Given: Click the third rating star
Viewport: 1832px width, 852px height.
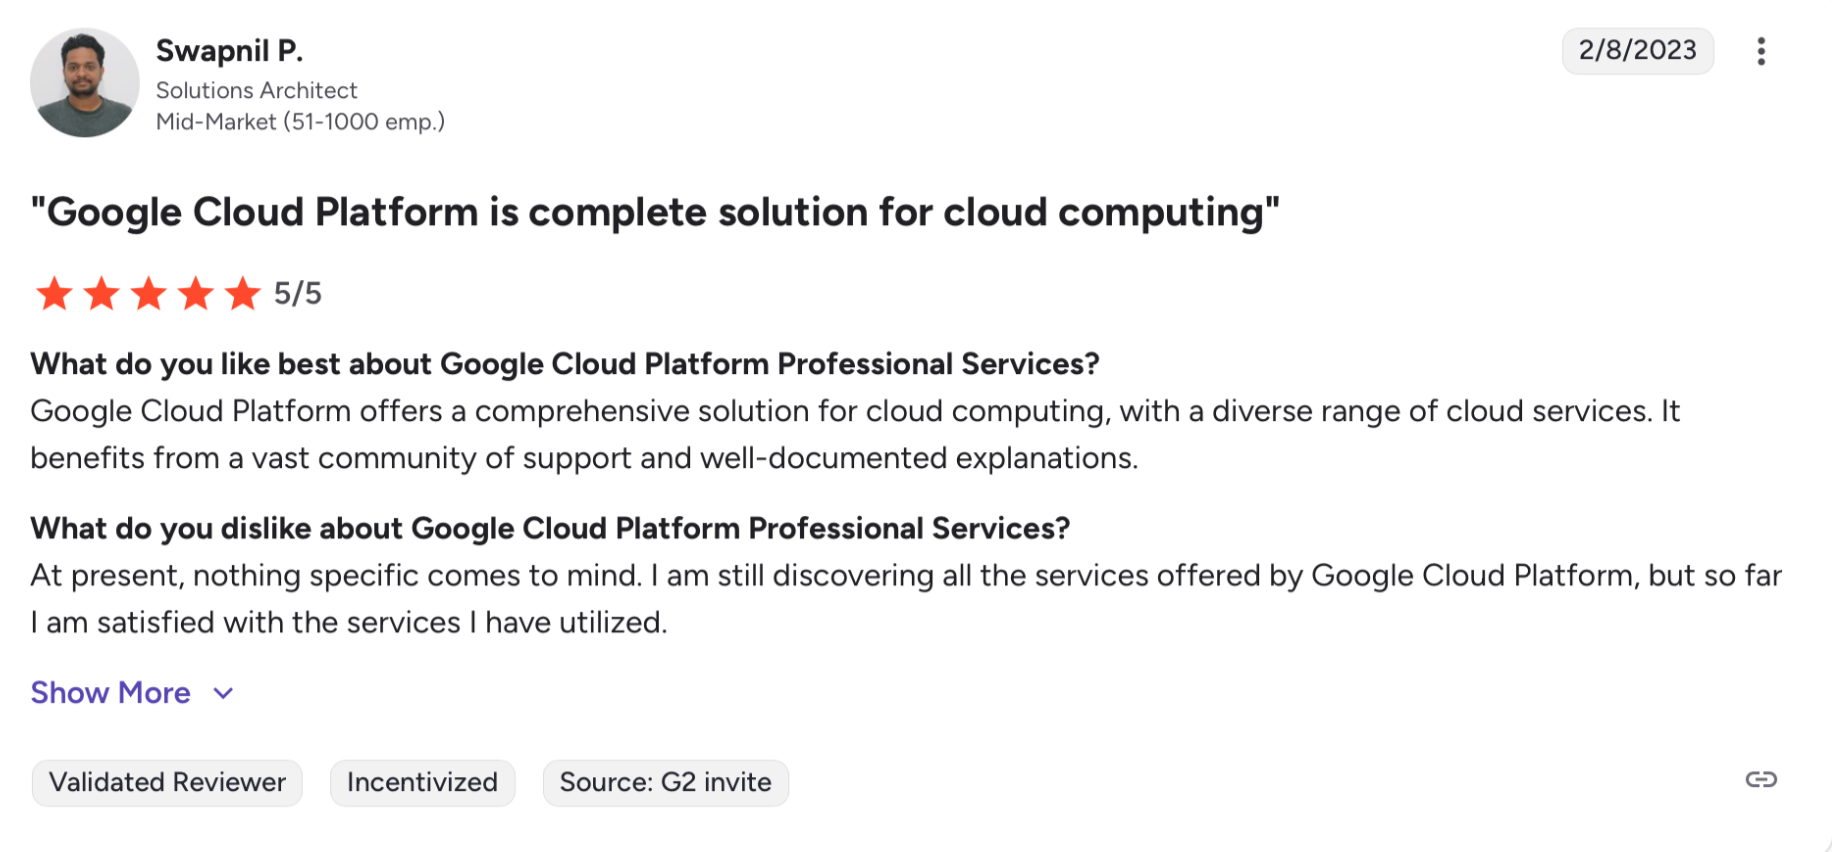Looking at the screenshot, I should point(149,294).
